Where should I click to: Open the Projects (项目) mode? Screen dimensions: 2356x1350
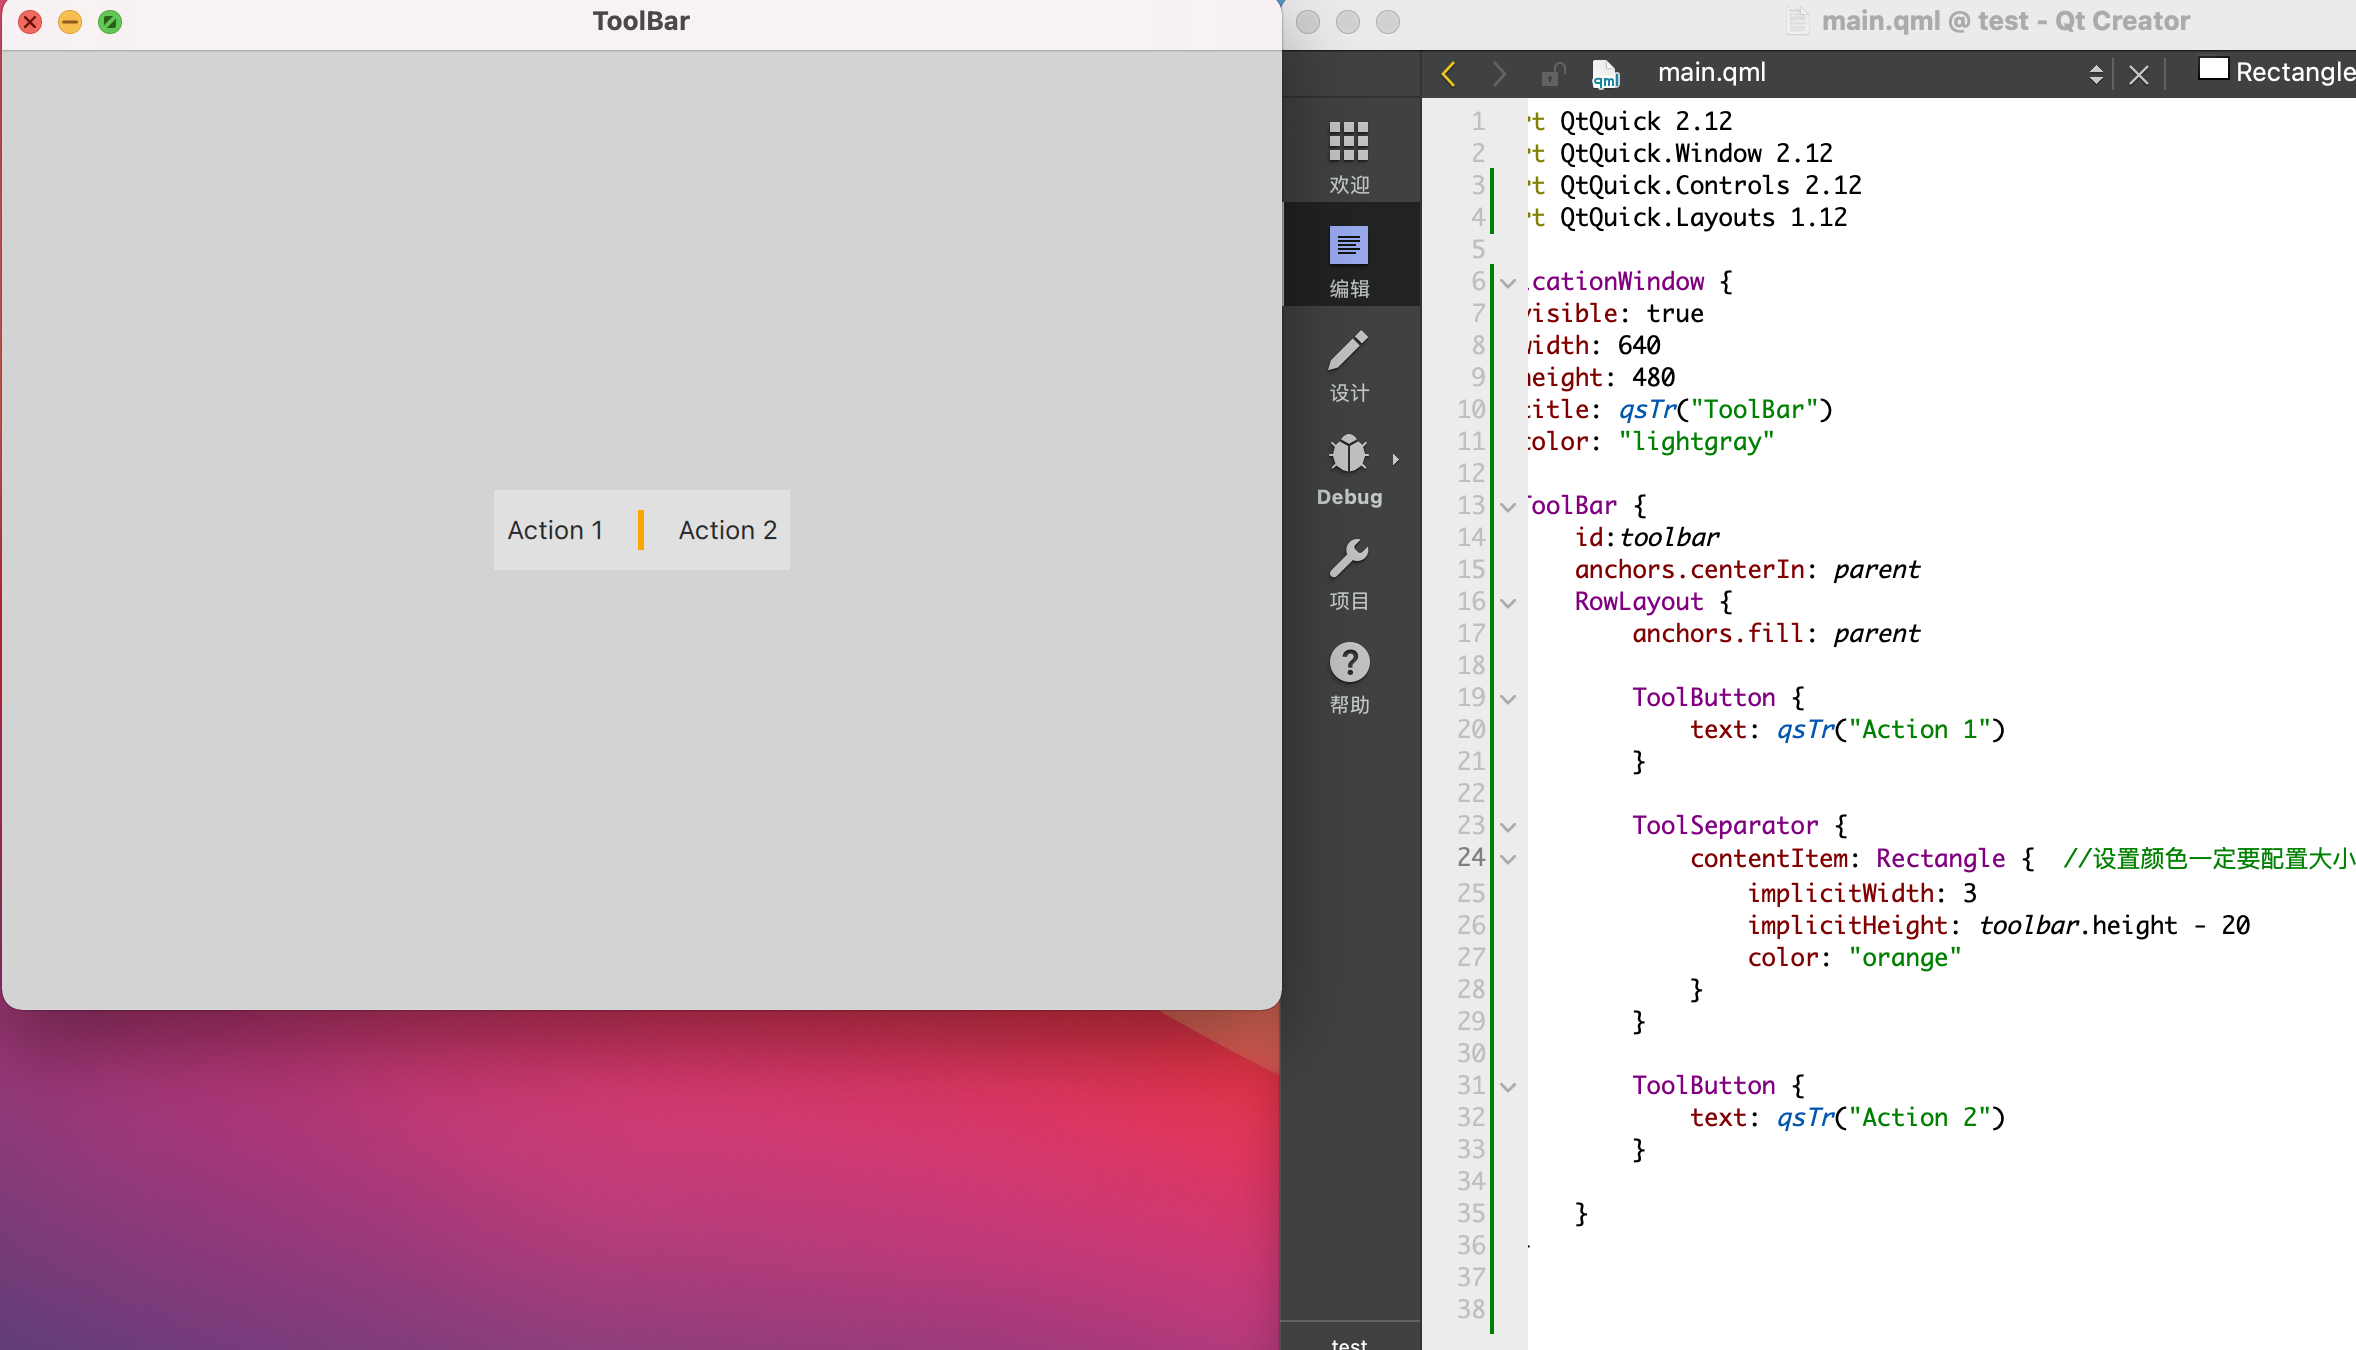pyautogui.click(x=1349, y=574)
